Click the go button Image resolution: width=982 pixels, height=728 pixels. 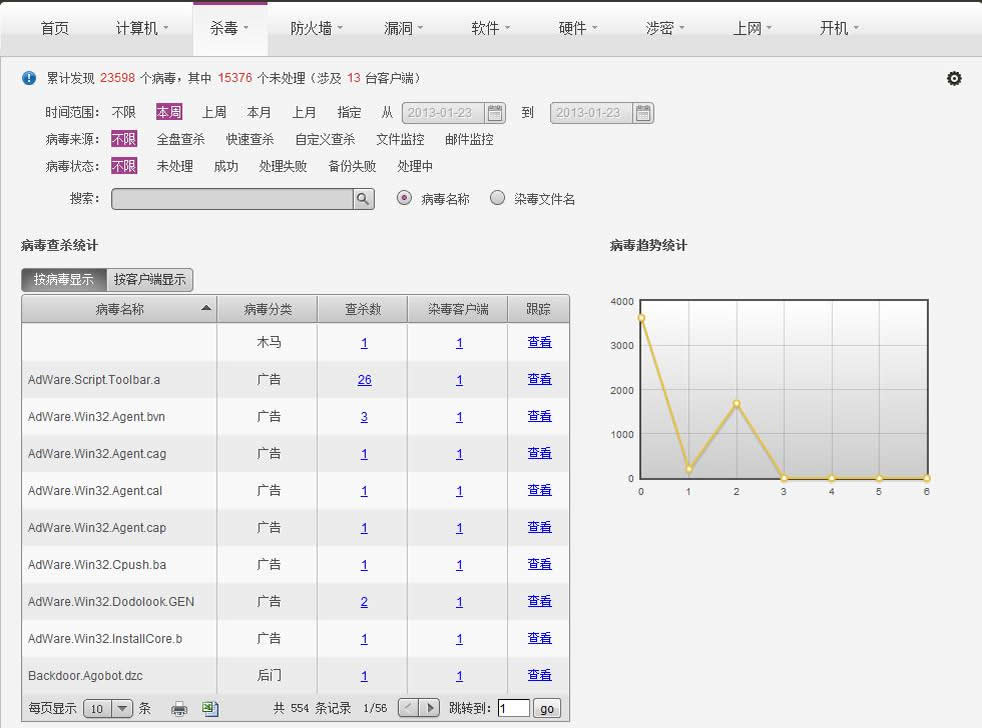pyautogui.click(x=547, y=709)
